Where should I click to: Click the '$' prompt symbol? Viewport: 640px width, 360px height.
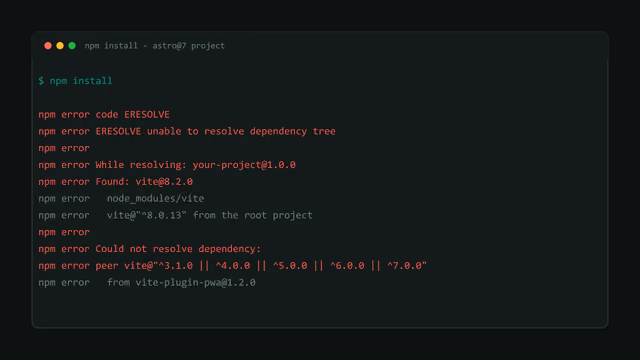(x=41, y=81)
